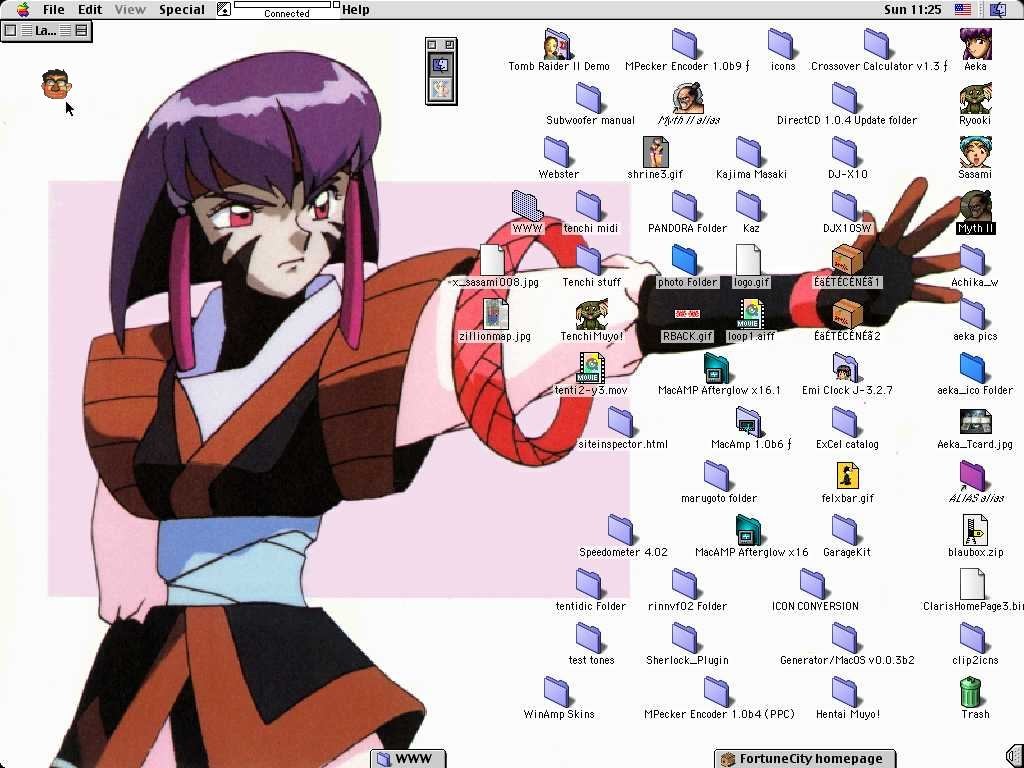Select the Tomb Raider II Demo folder
This screenshot has width=1024, height=768.
pos(558,44)
